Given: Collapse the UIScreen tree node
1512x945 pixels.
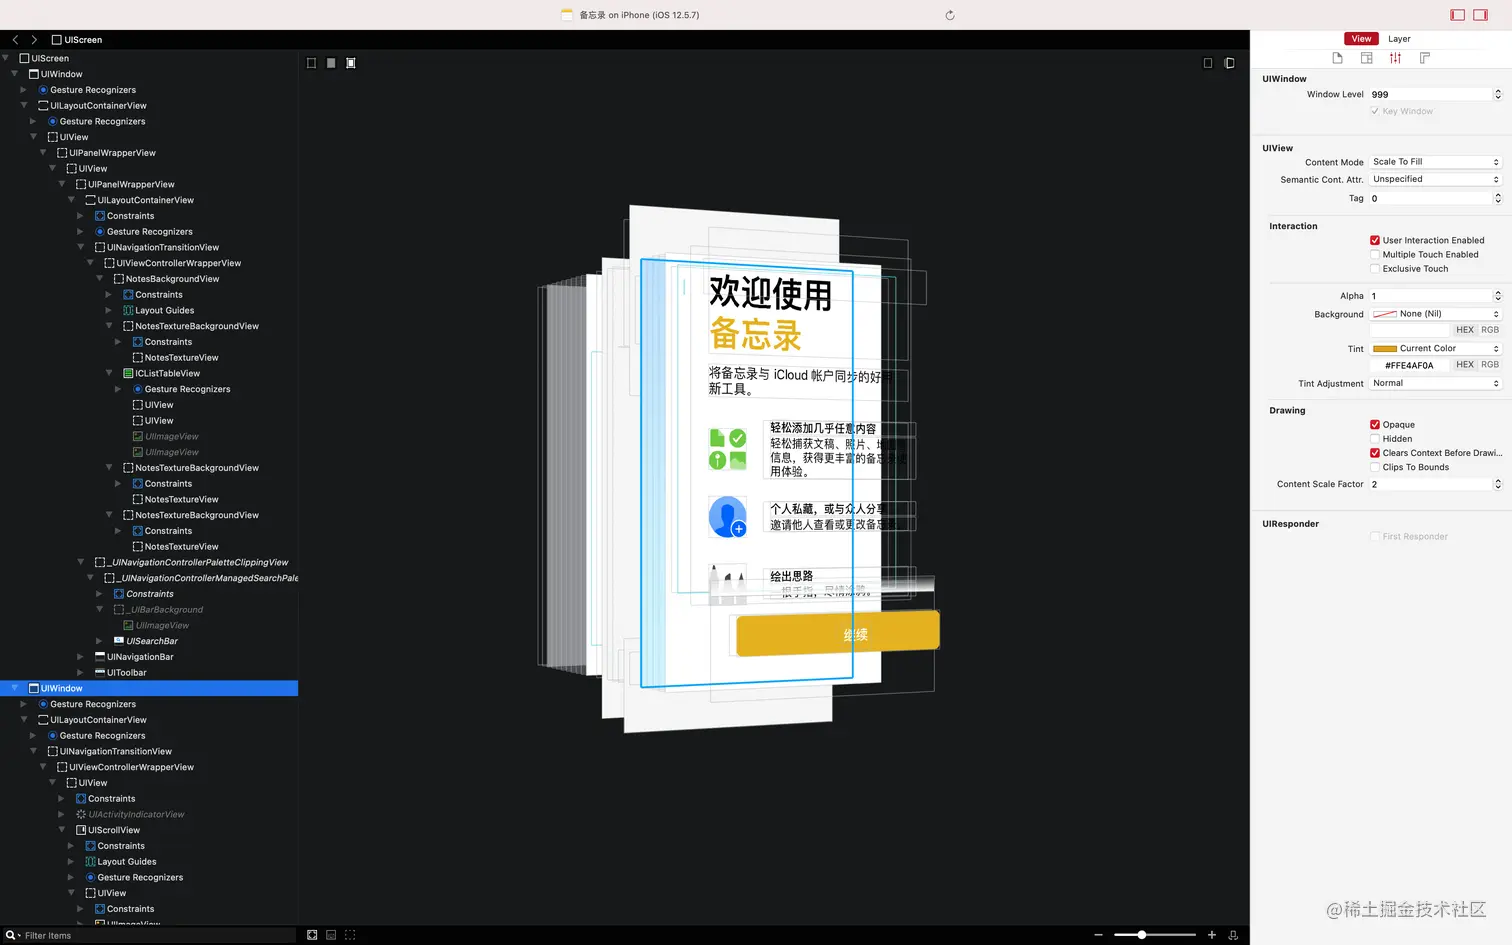Looking at the screenshot, I should [x=5, y=58].
